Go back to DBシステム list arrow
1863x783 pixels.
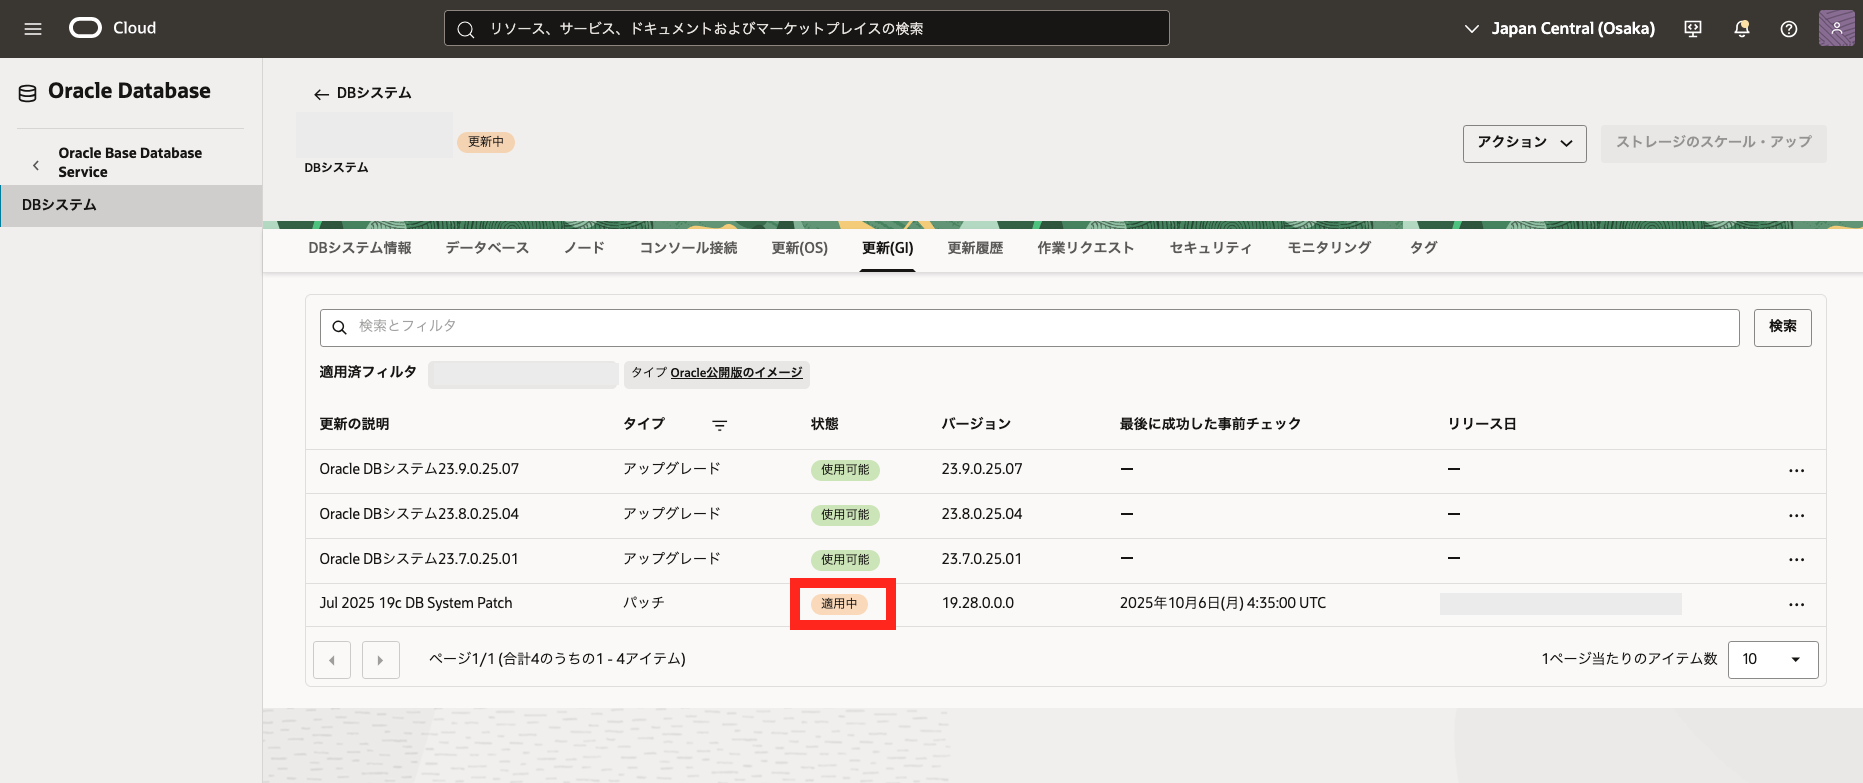[x=321, y=94]
